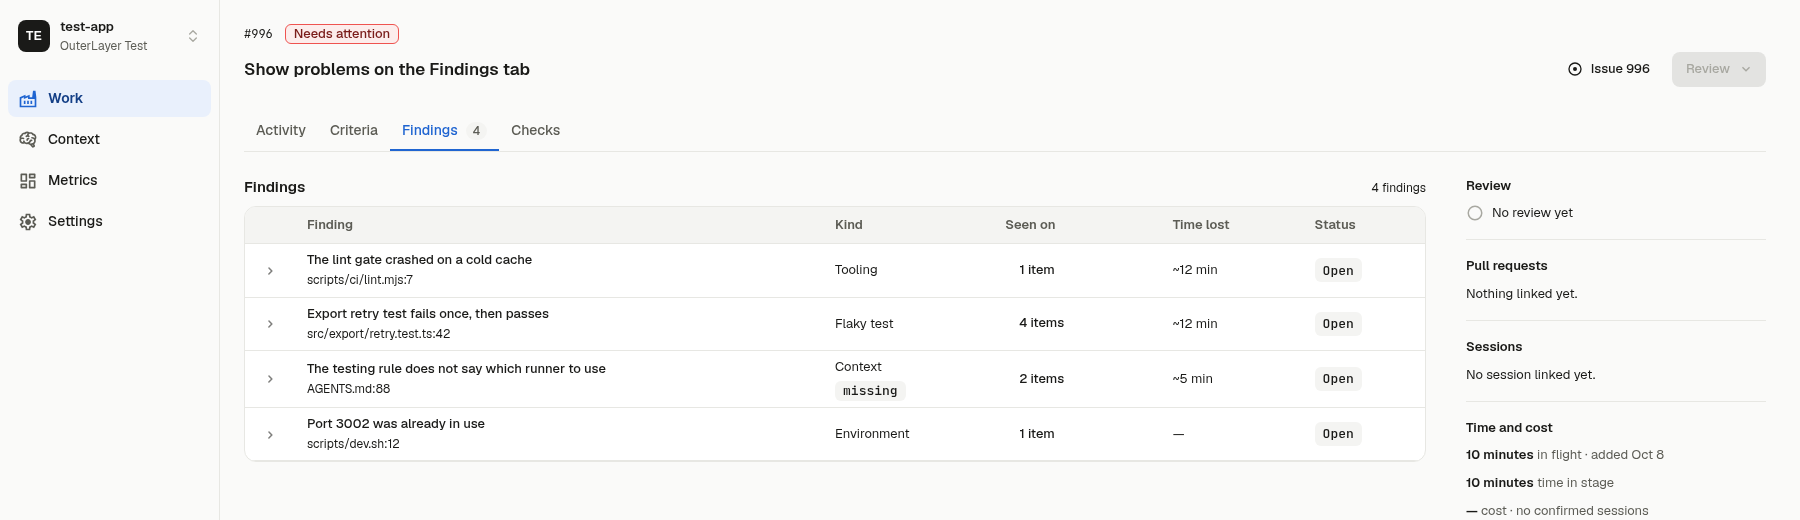Open the Review dropdown button
Screen dimensions: 1800x520
point(1718,69)
